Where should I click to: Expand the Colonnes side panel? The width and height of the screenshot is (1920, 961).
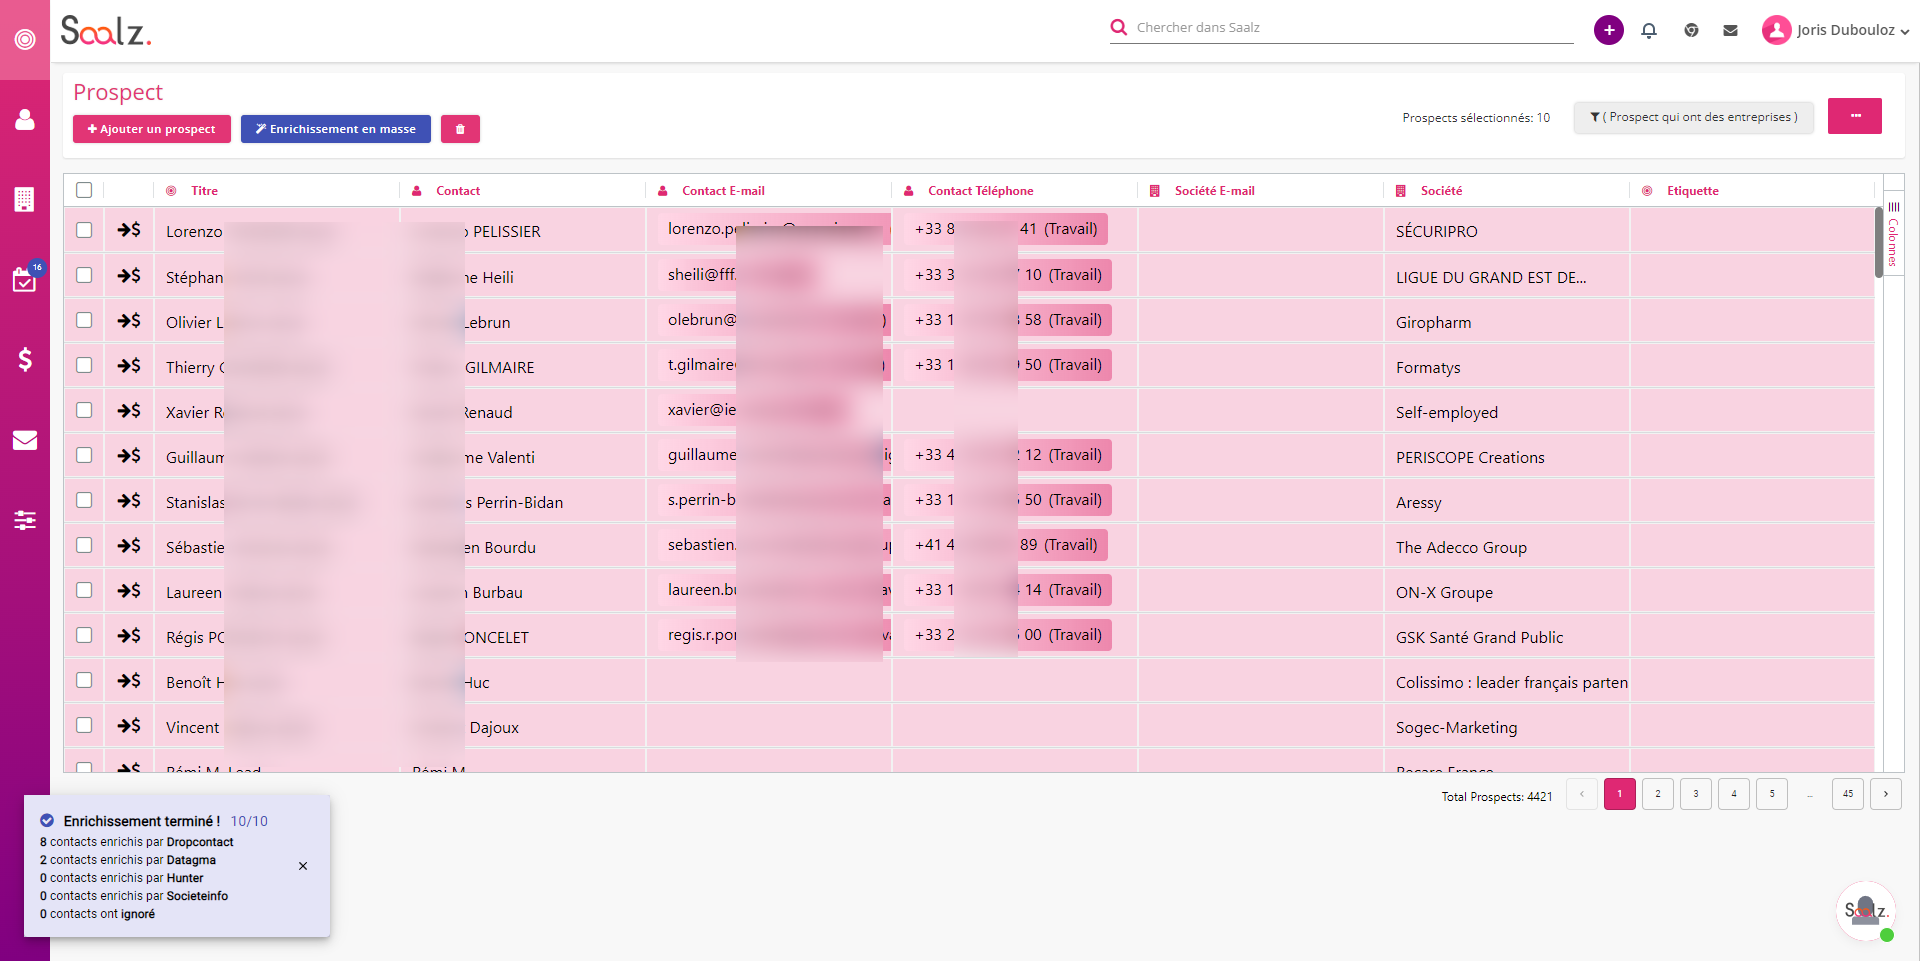pos(1893,235)
